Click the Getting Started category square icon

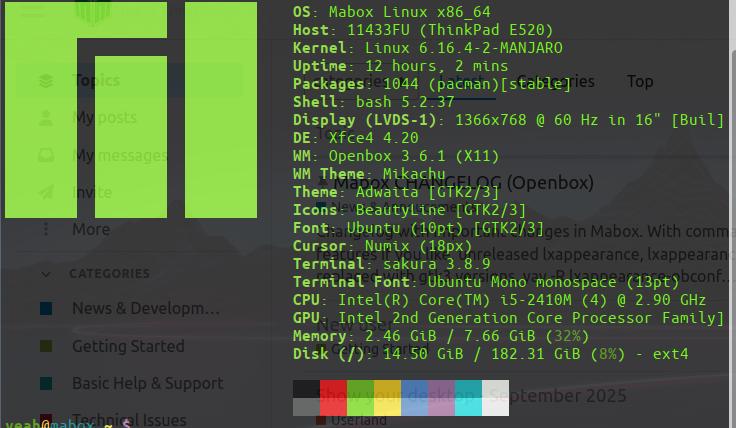pyautogui.click(x=46, y=346)
